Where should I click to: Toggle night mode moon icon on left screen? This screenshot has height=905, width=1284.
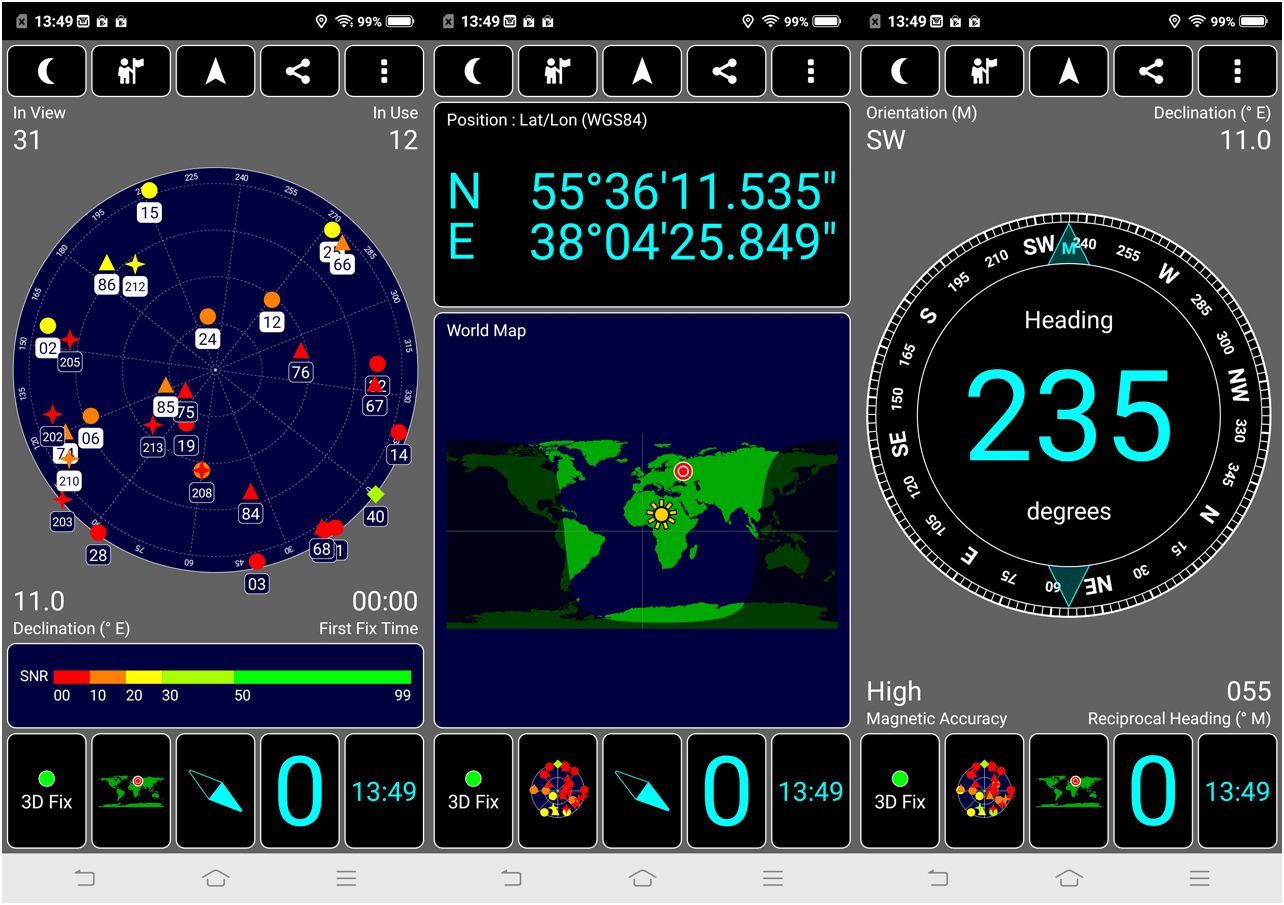pyautogui.click(x=47, y=71)
